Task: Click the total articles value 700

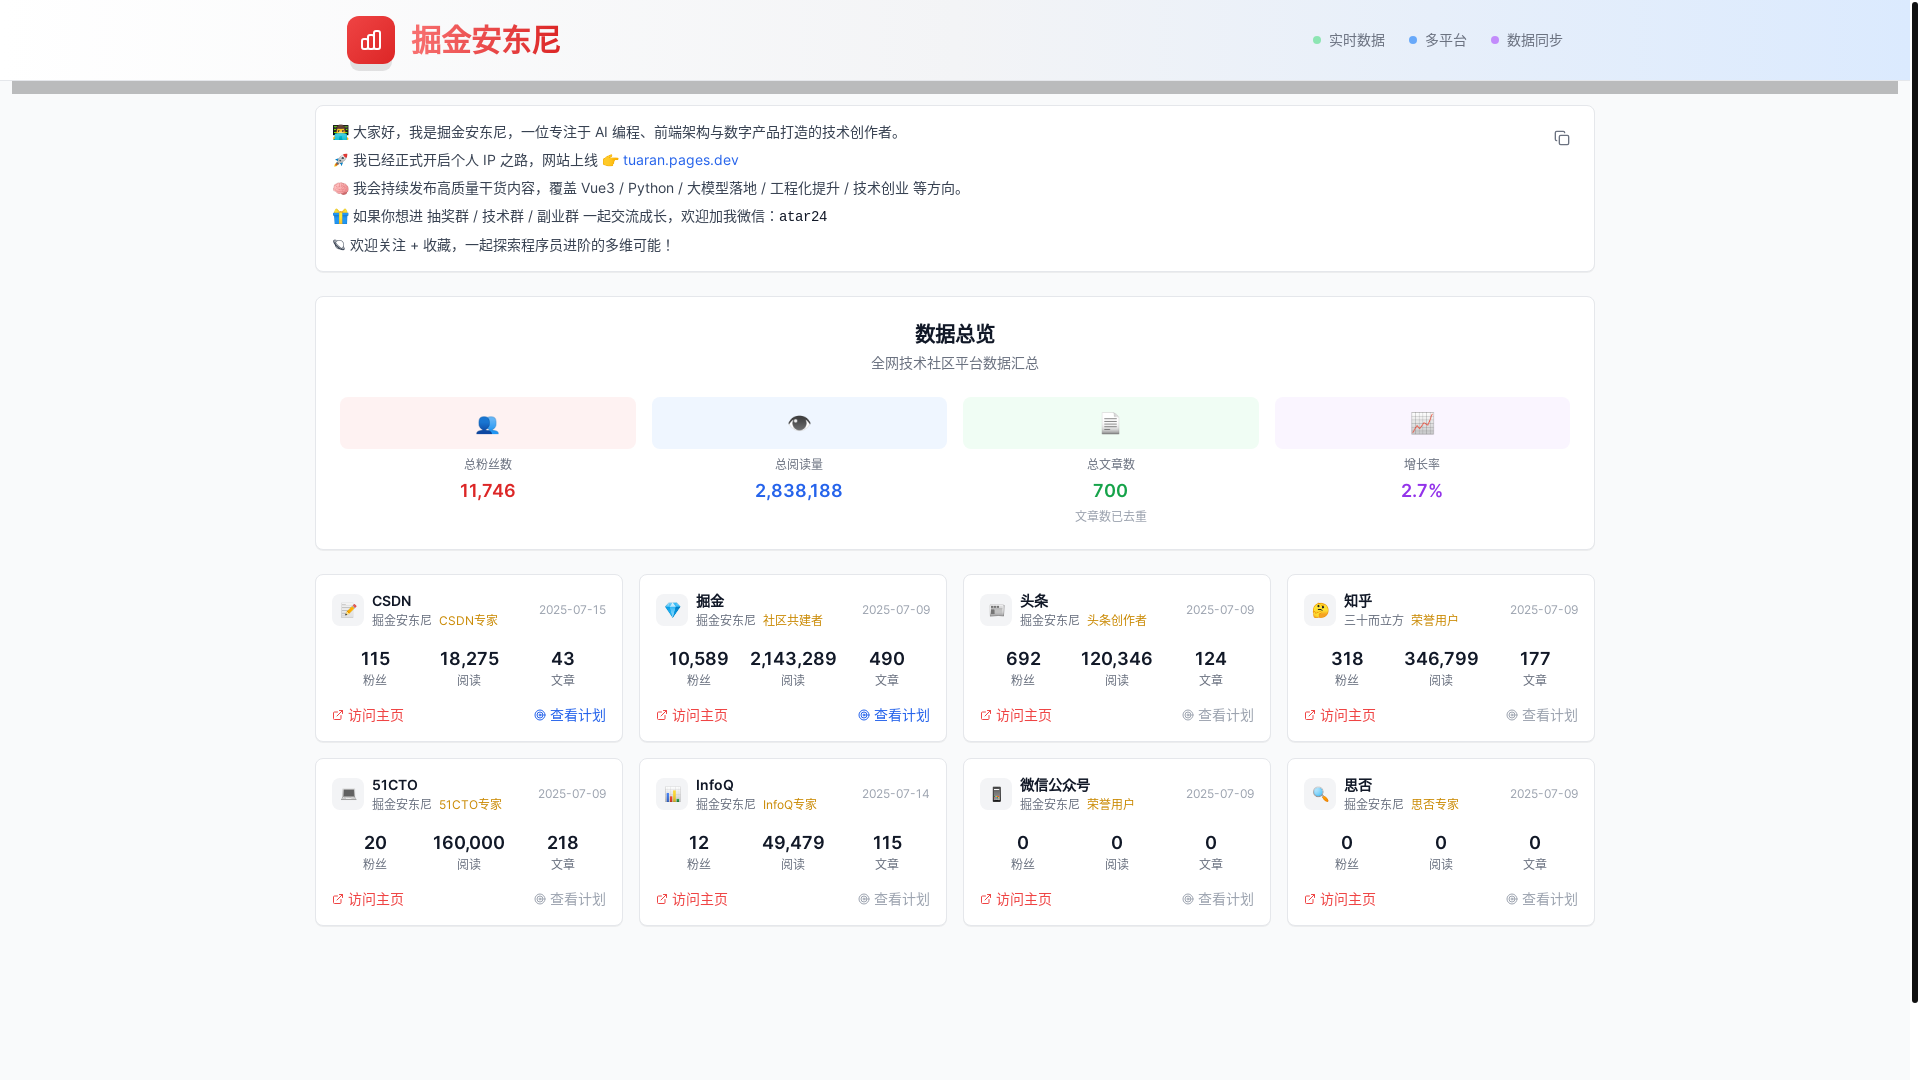Action: 1110,491
